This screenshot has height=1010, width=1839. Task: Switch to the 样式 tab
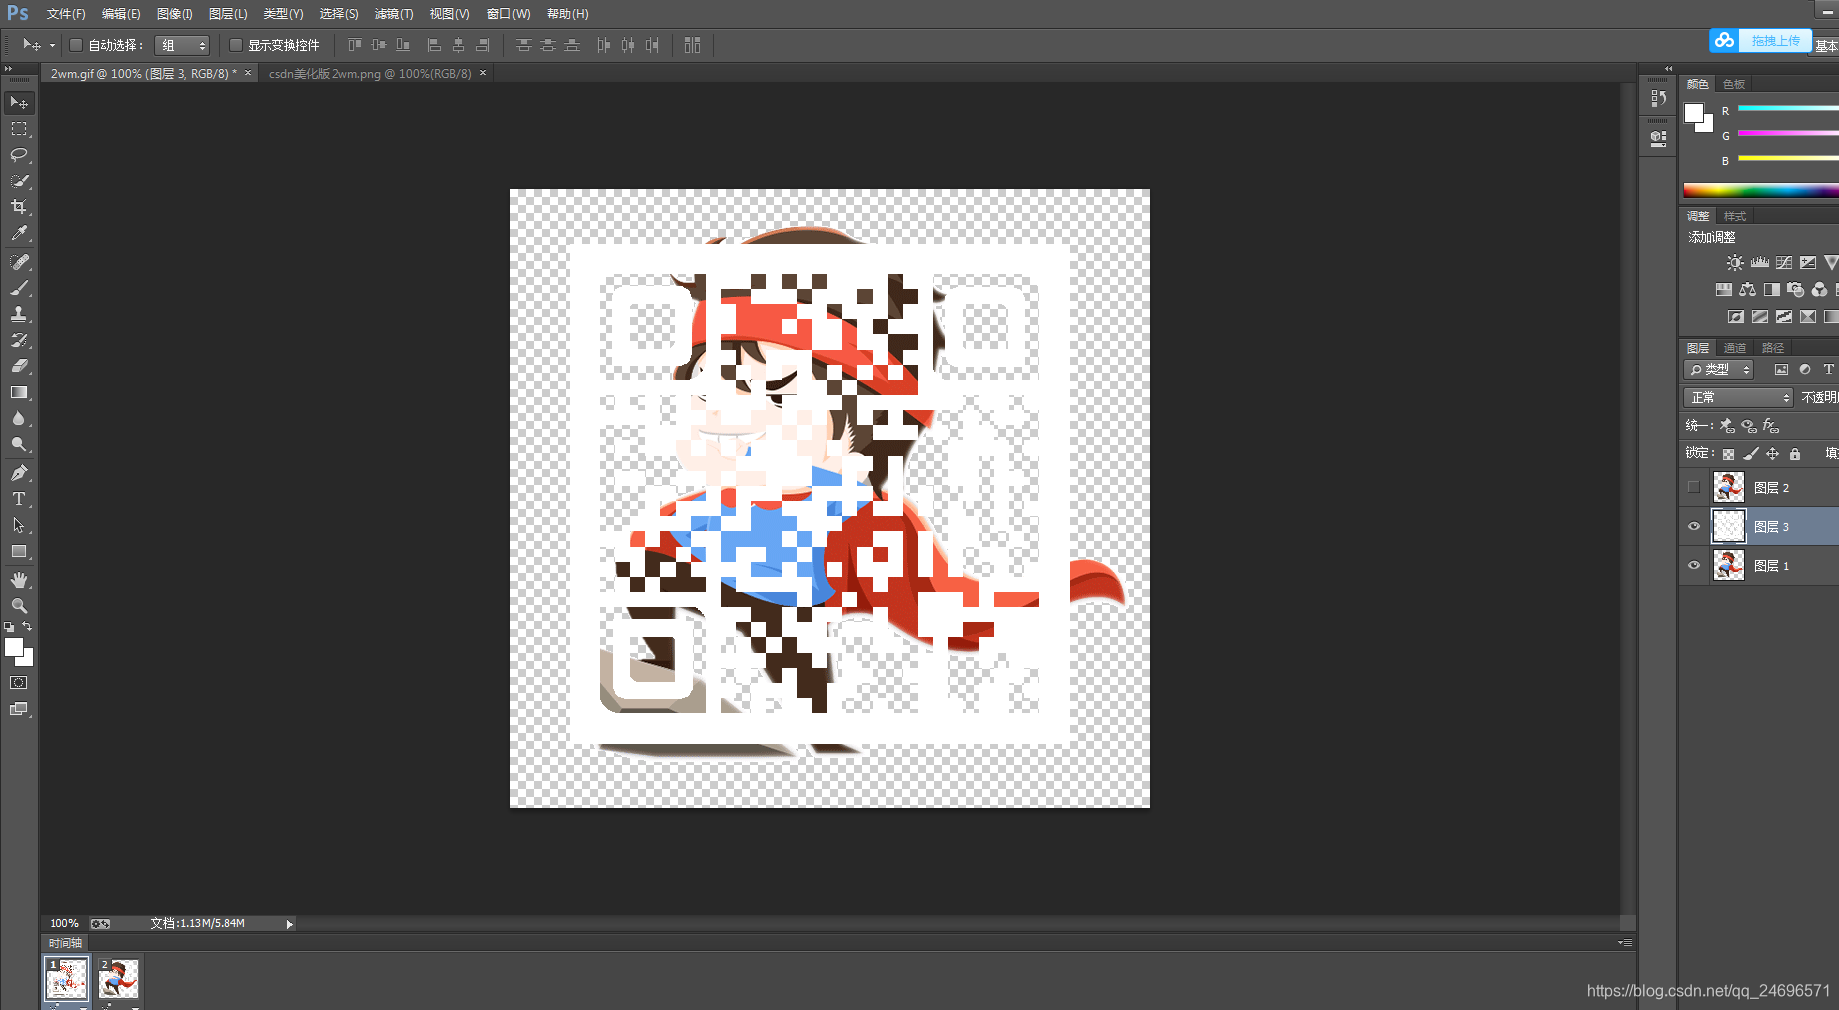pyautogui.click(x=1734, y=216)
